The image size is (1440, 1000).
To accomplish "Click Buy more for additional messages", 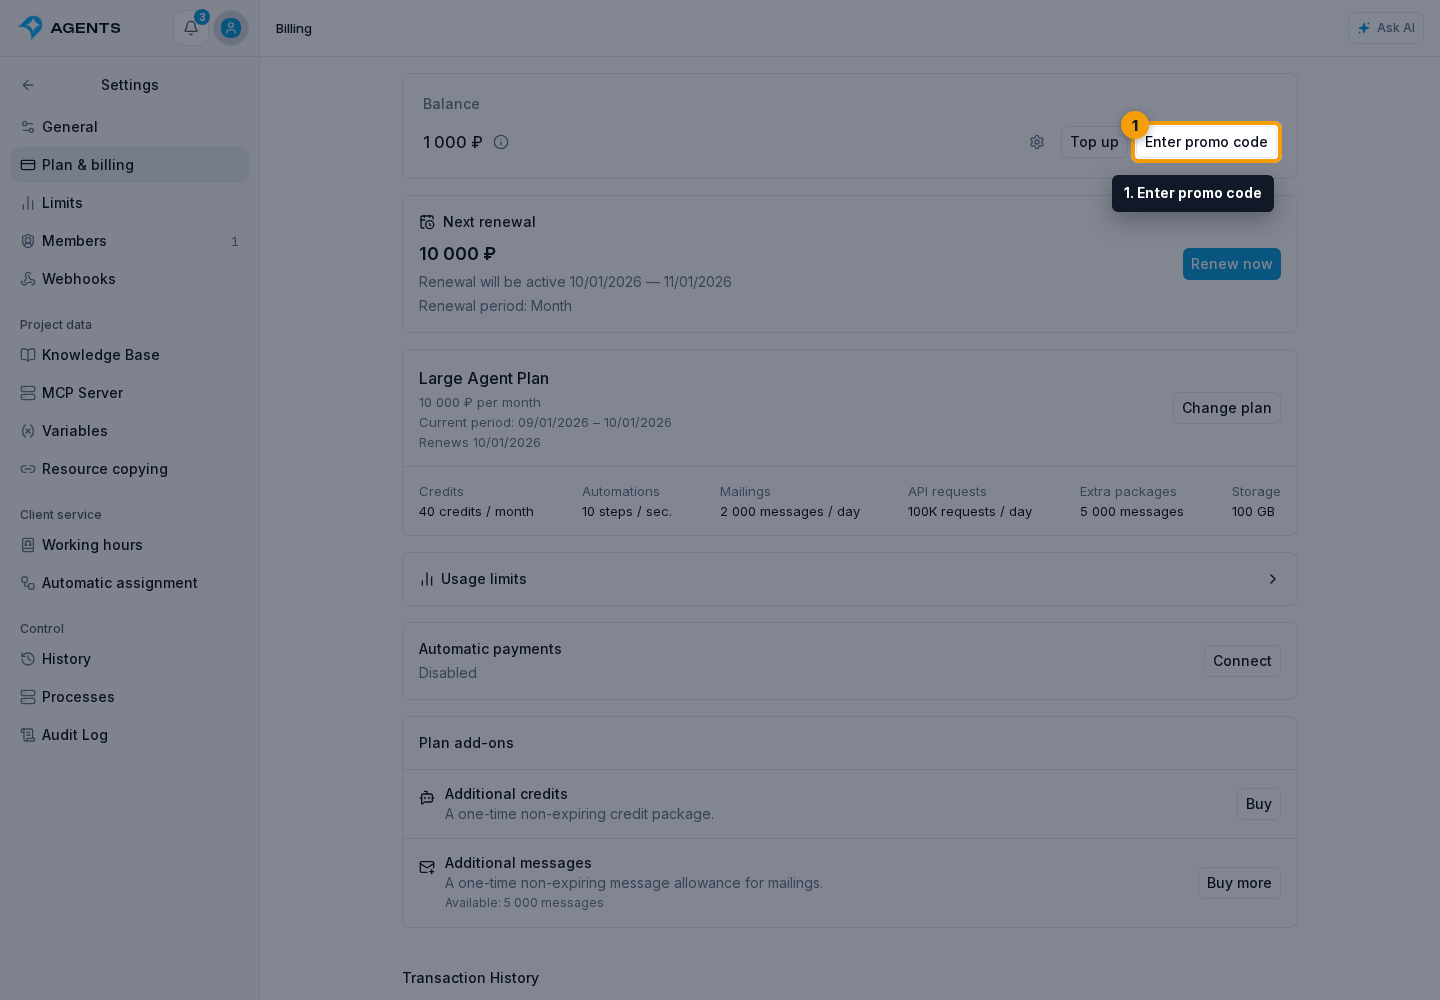I will coord(1239,883).
